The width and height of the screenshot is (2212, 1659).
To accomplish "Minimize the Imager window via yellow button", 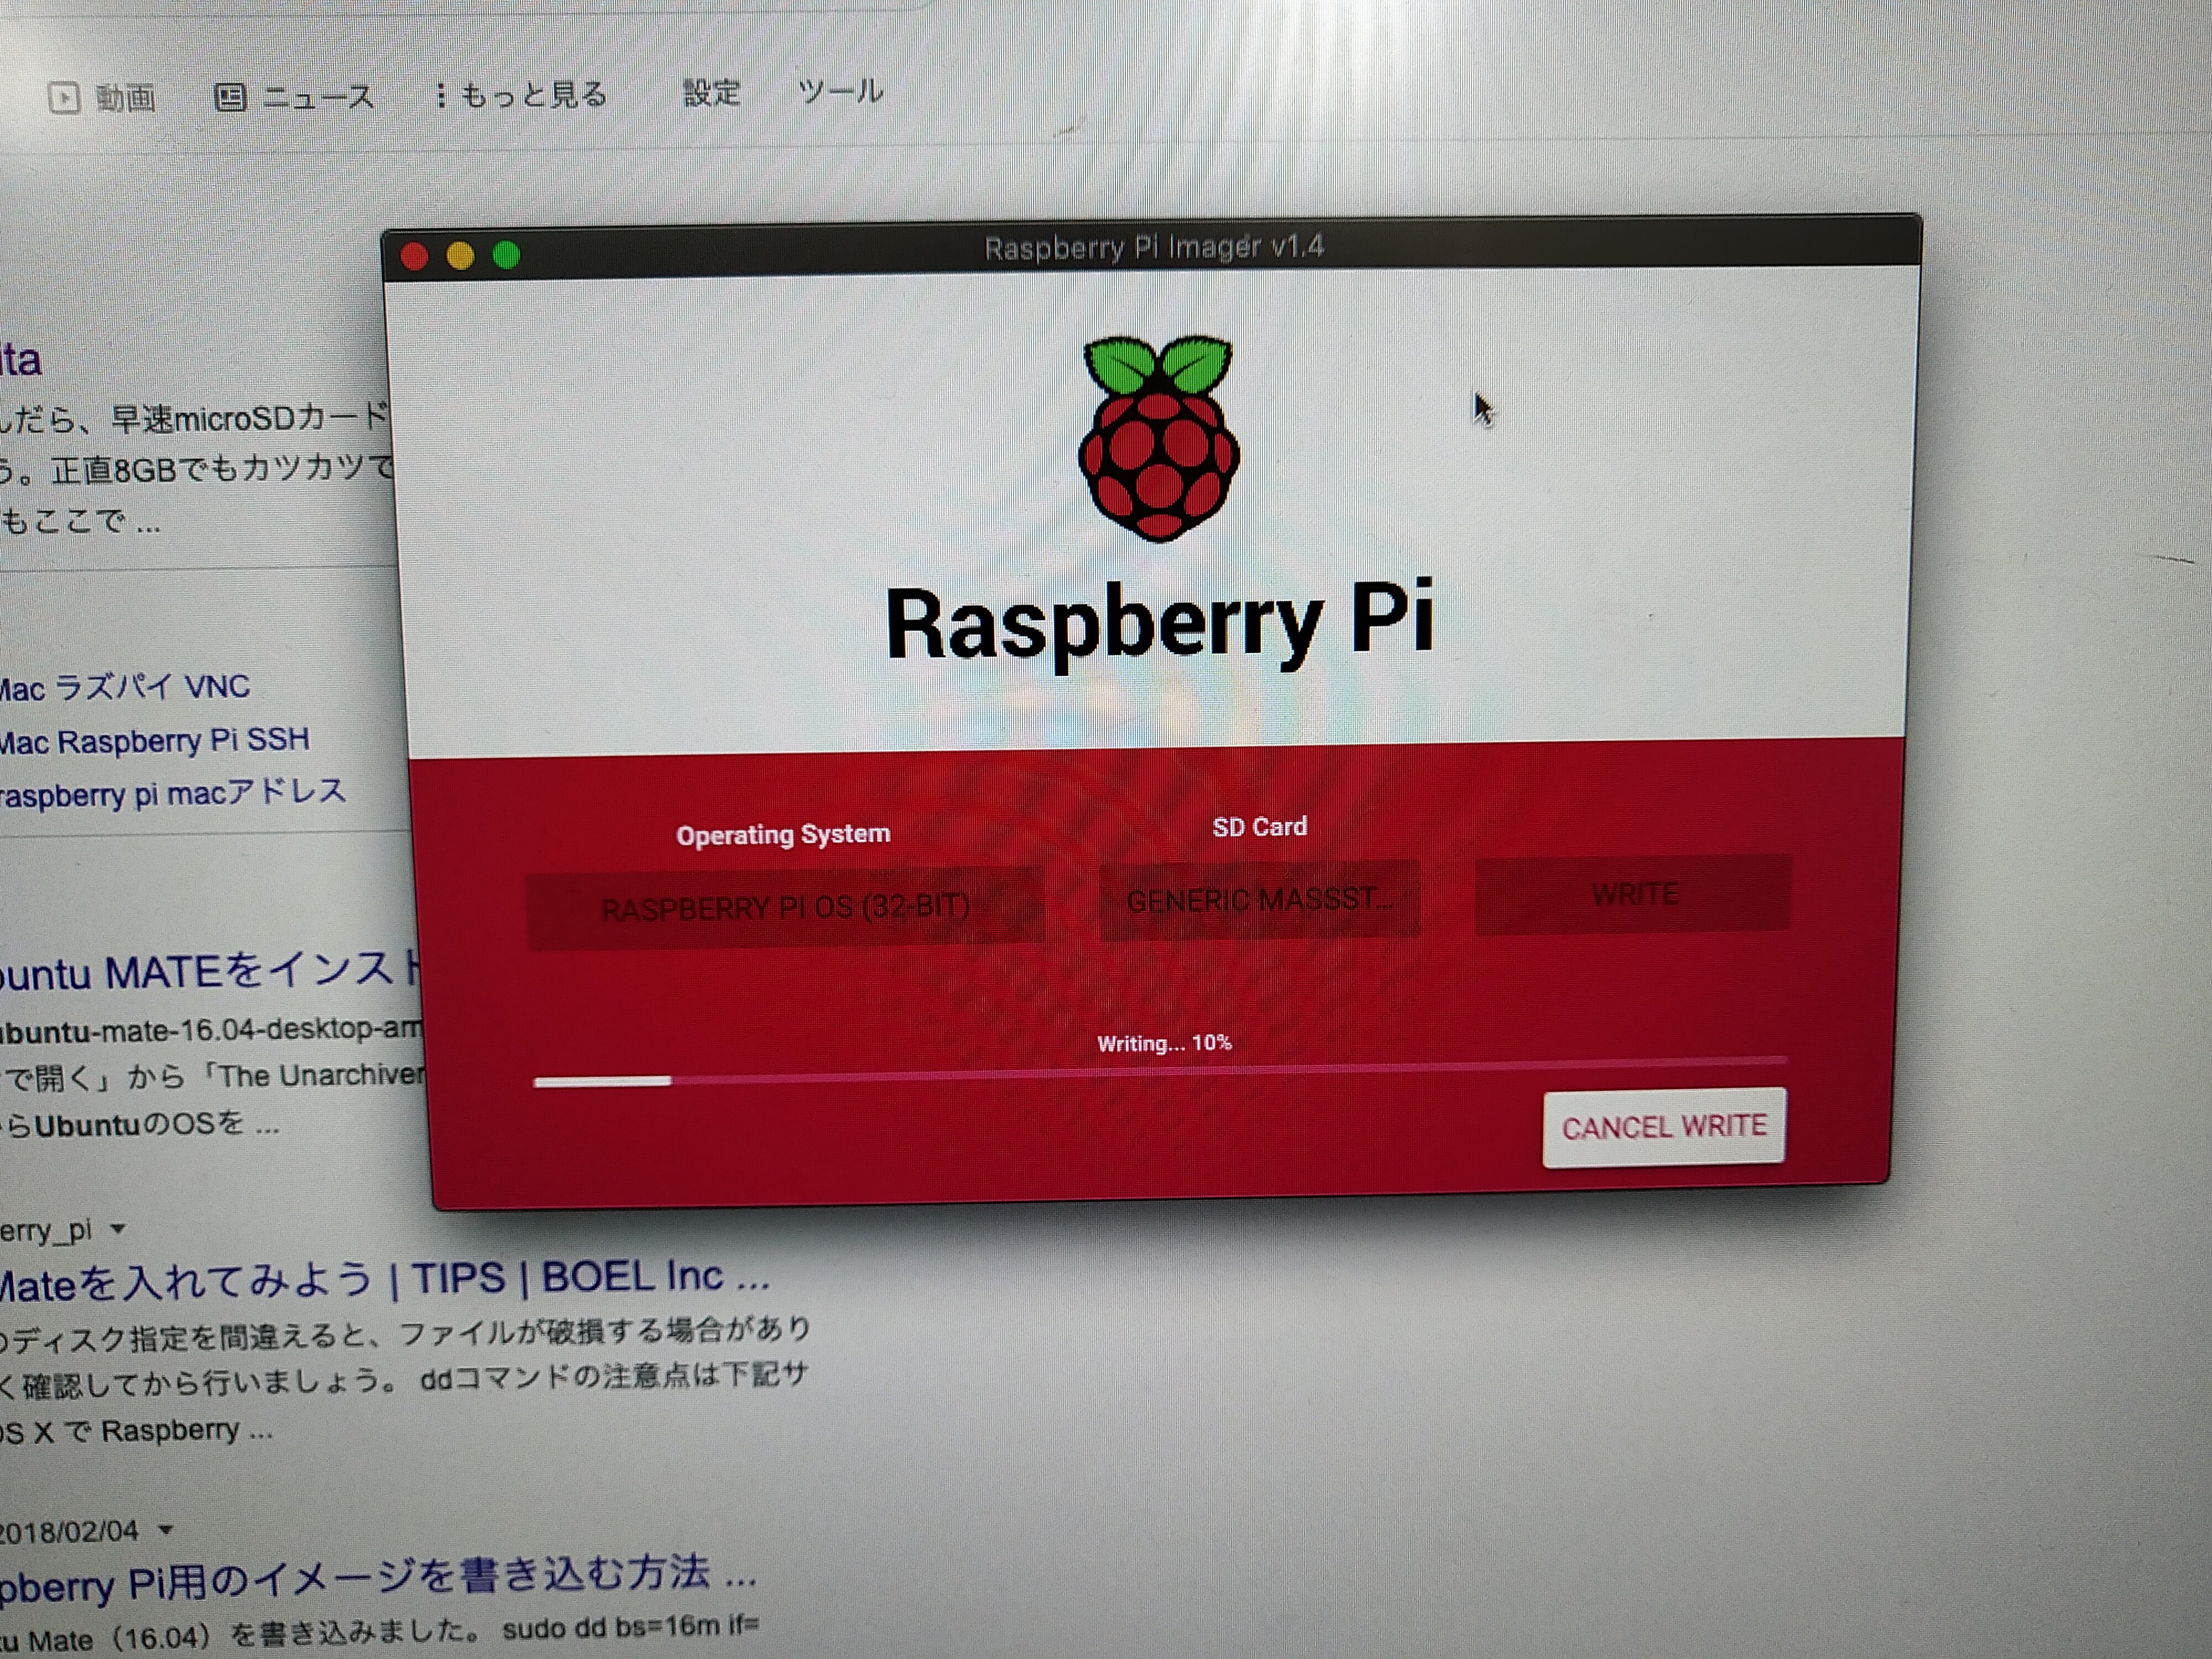I will (460, 256).
